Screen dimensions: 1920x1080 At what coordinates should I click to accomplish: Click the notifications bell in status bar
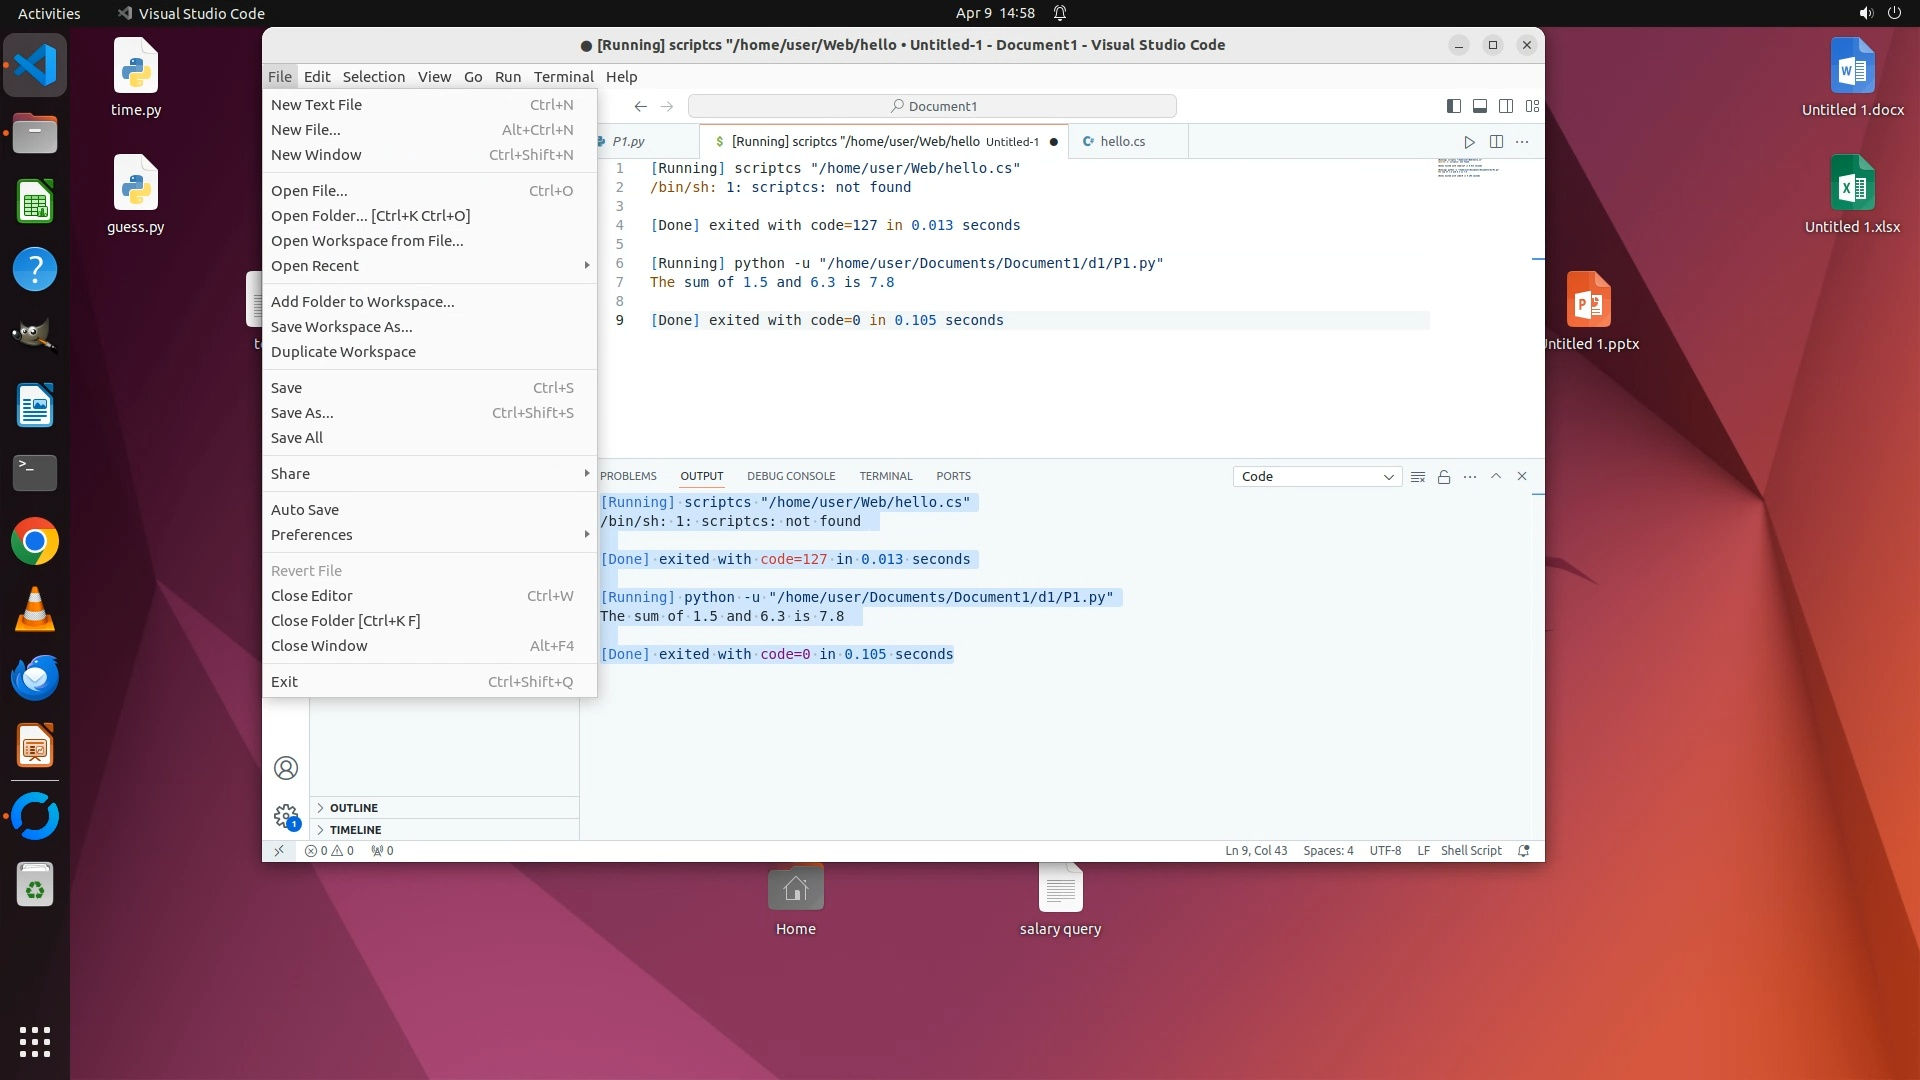[x=1524, y=851]
